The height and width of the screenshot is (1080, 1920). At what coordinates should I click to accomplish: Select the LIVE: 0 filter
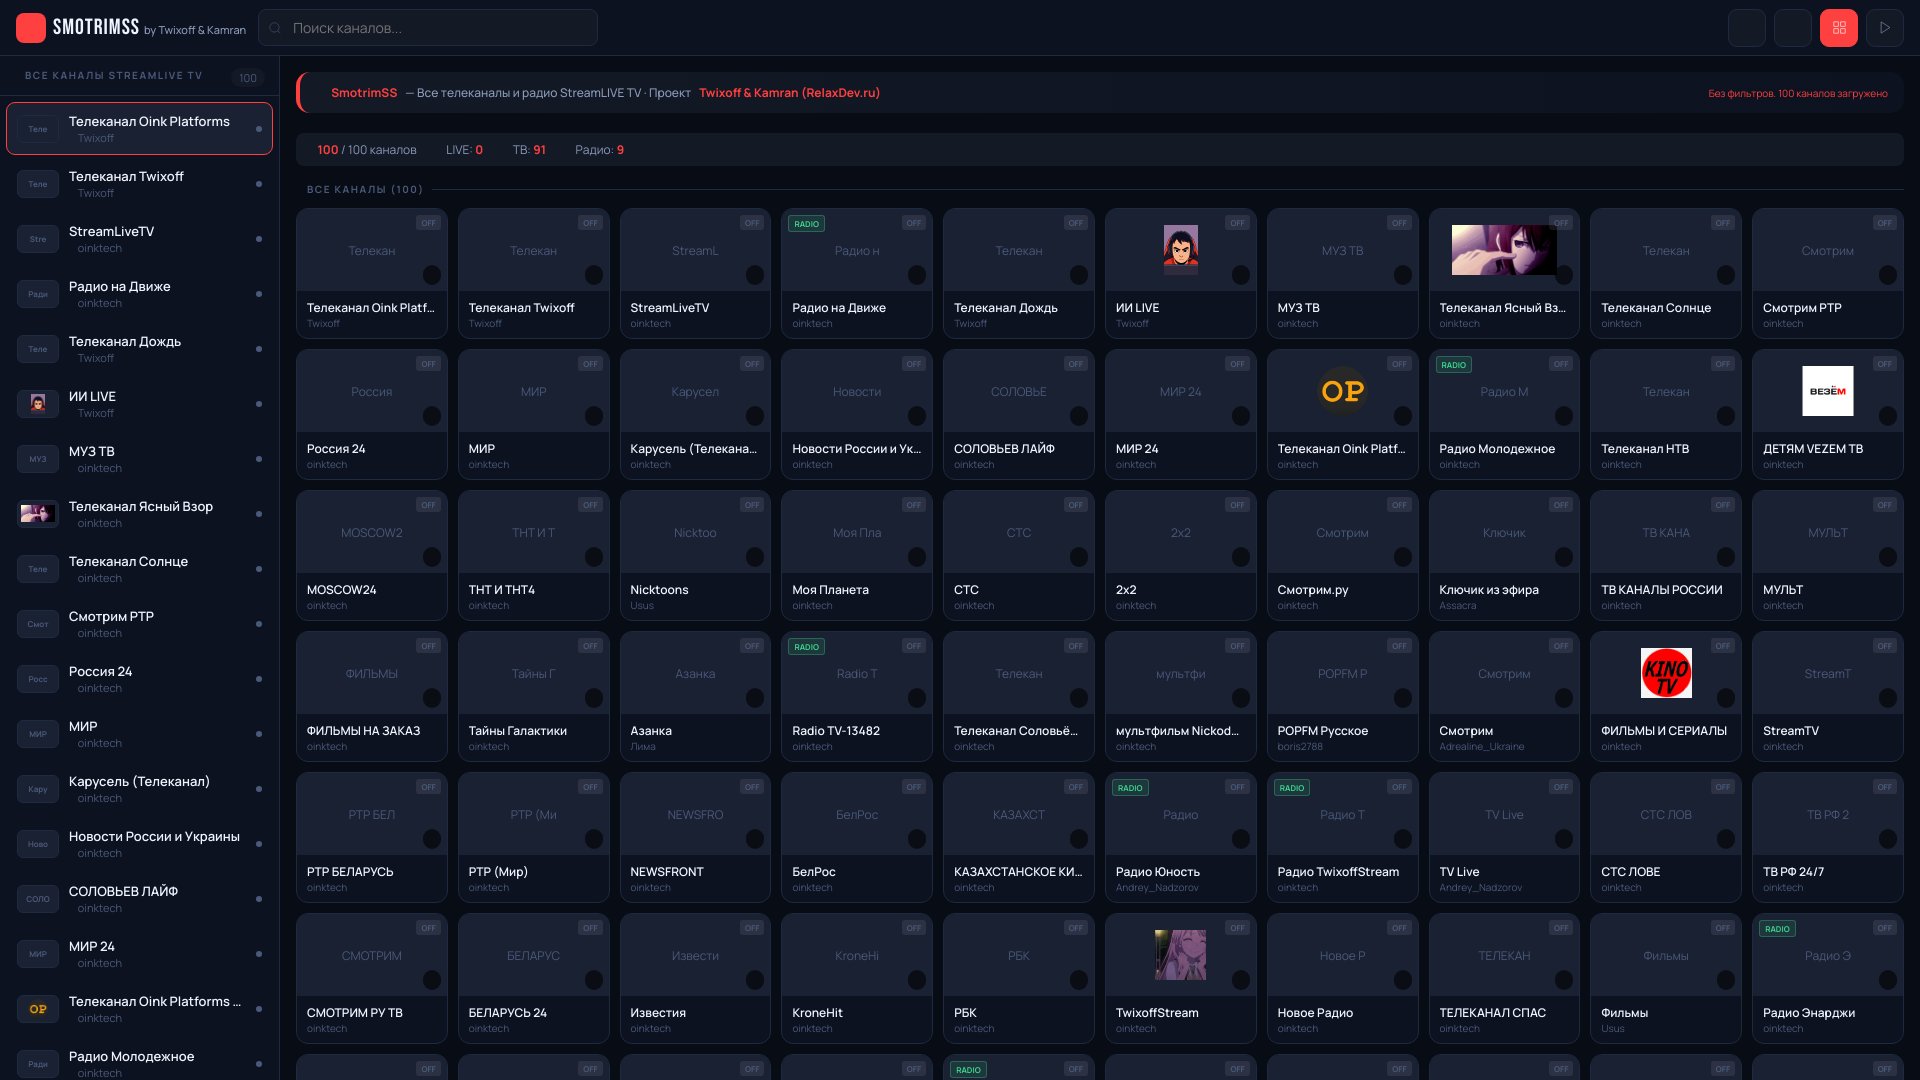[x=464, y=150]
